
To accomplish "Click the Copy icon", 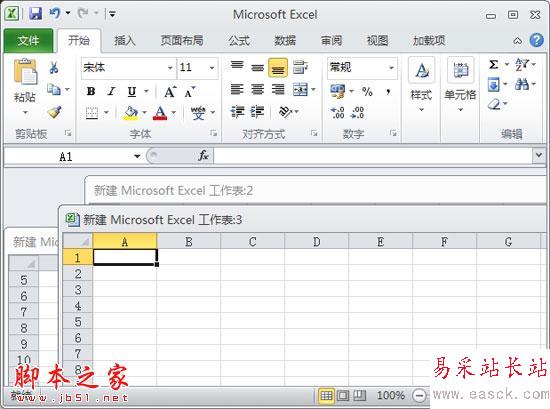I will [54, 89].
